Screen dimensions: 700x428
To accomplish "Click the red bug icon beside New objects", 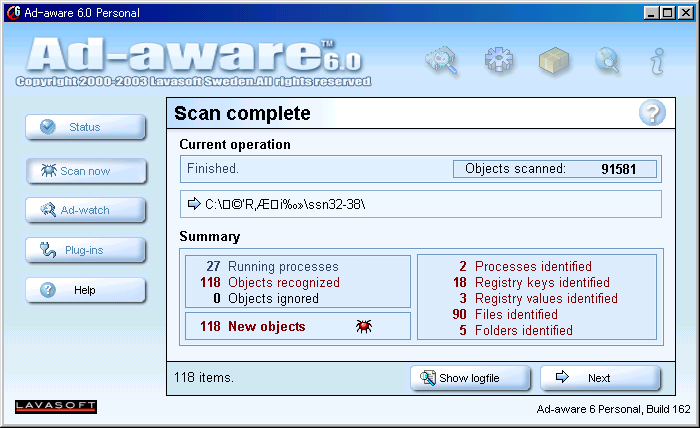I will (364, 327).
